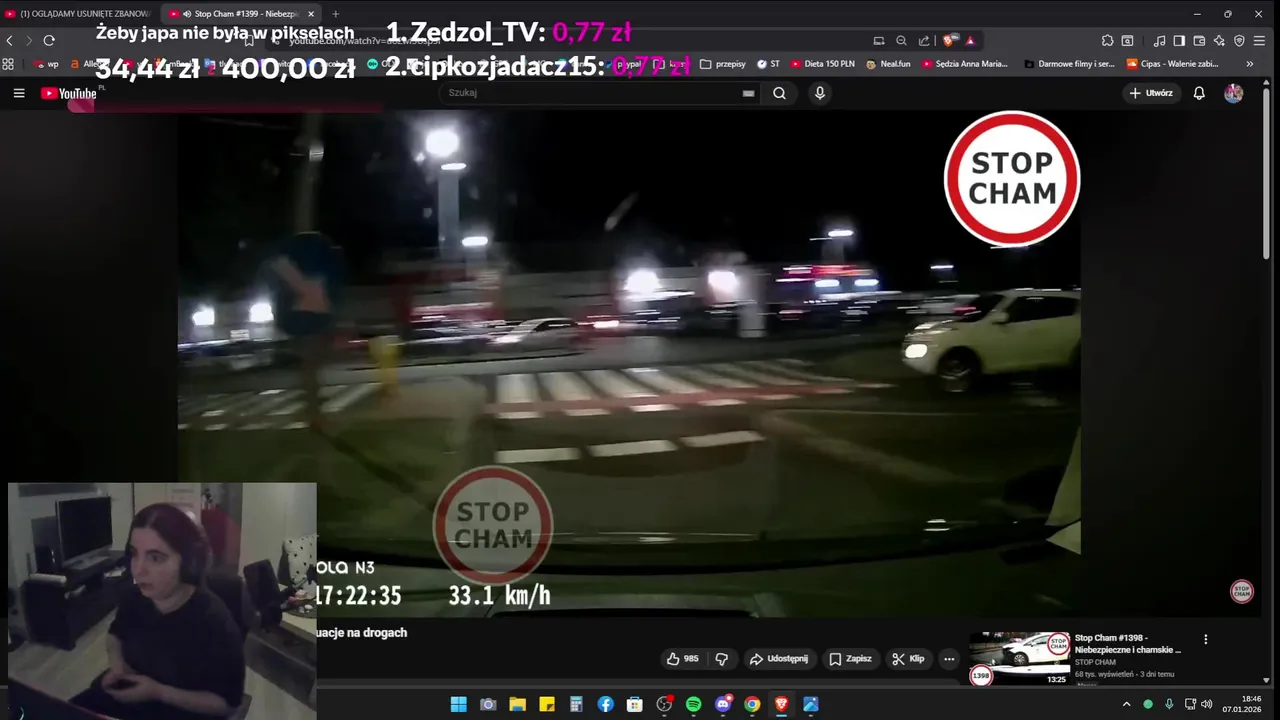
Task: Open Stop Cham #1398 video title link
Action: pyautogui.click(x=1127, y=643)
